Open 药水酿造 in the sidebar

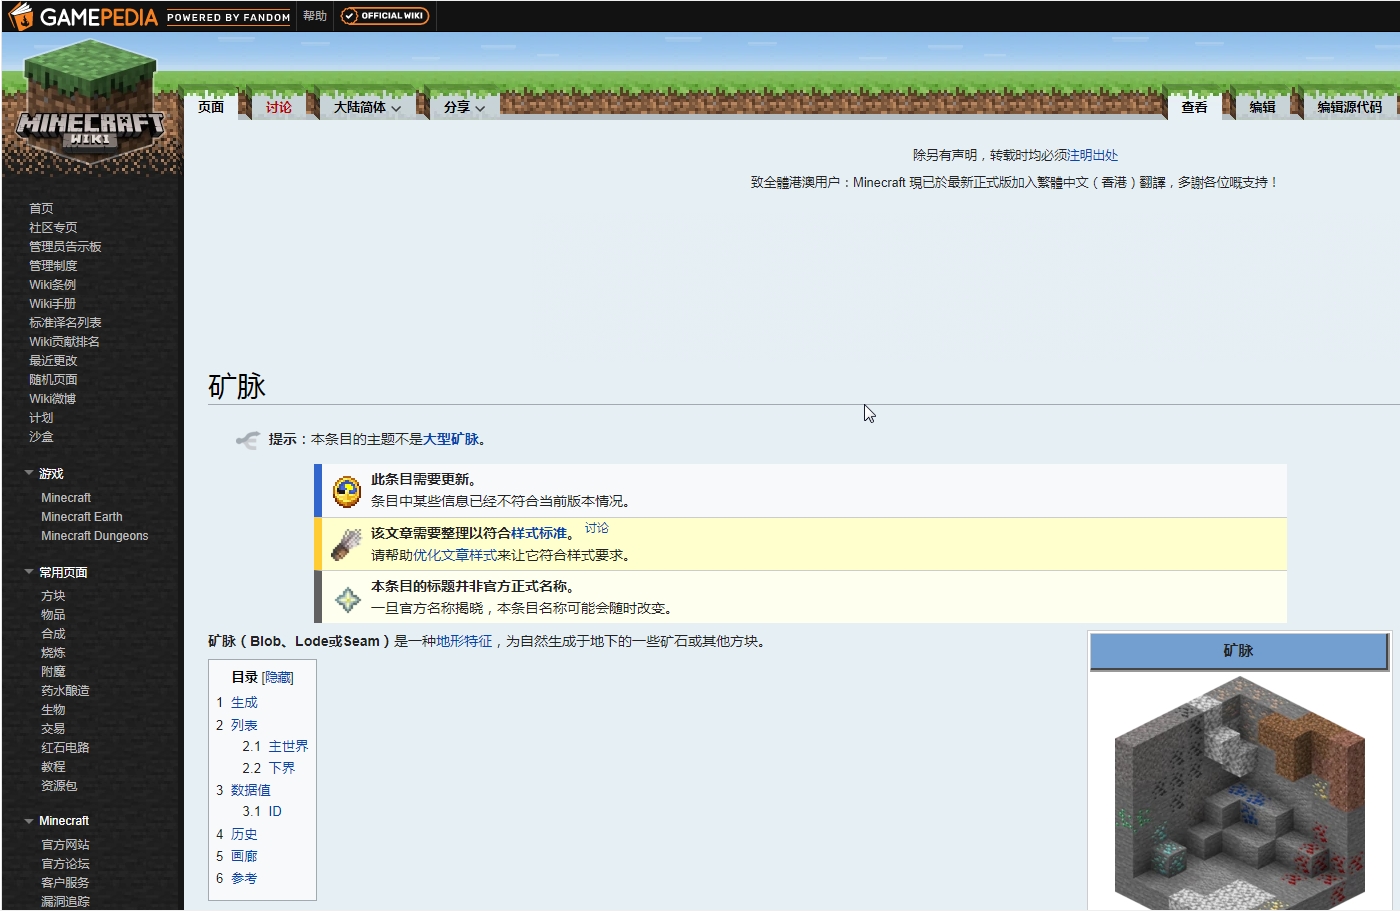pyautogui.click(x=65, y=691)
